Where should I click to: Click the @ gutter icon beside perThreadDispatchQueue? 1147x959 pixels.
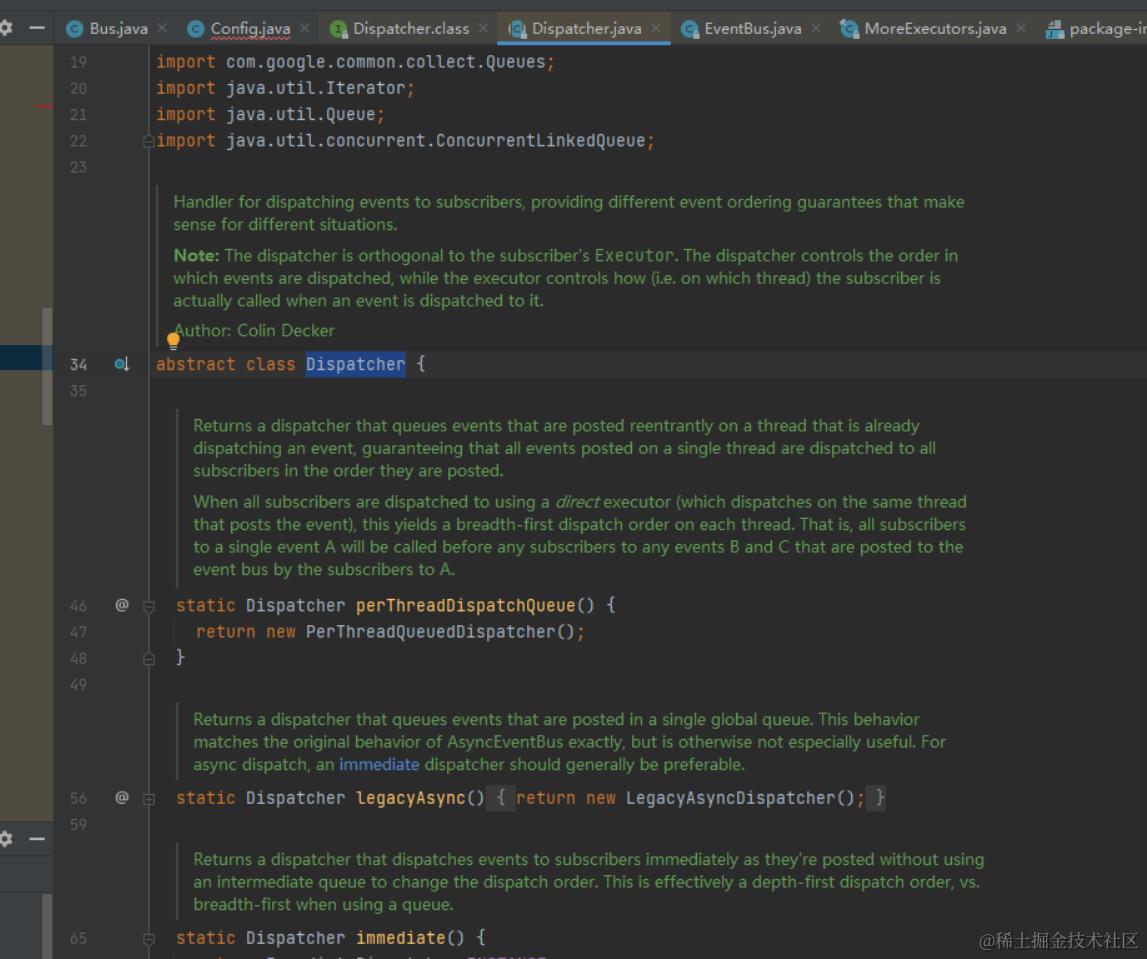122,605
